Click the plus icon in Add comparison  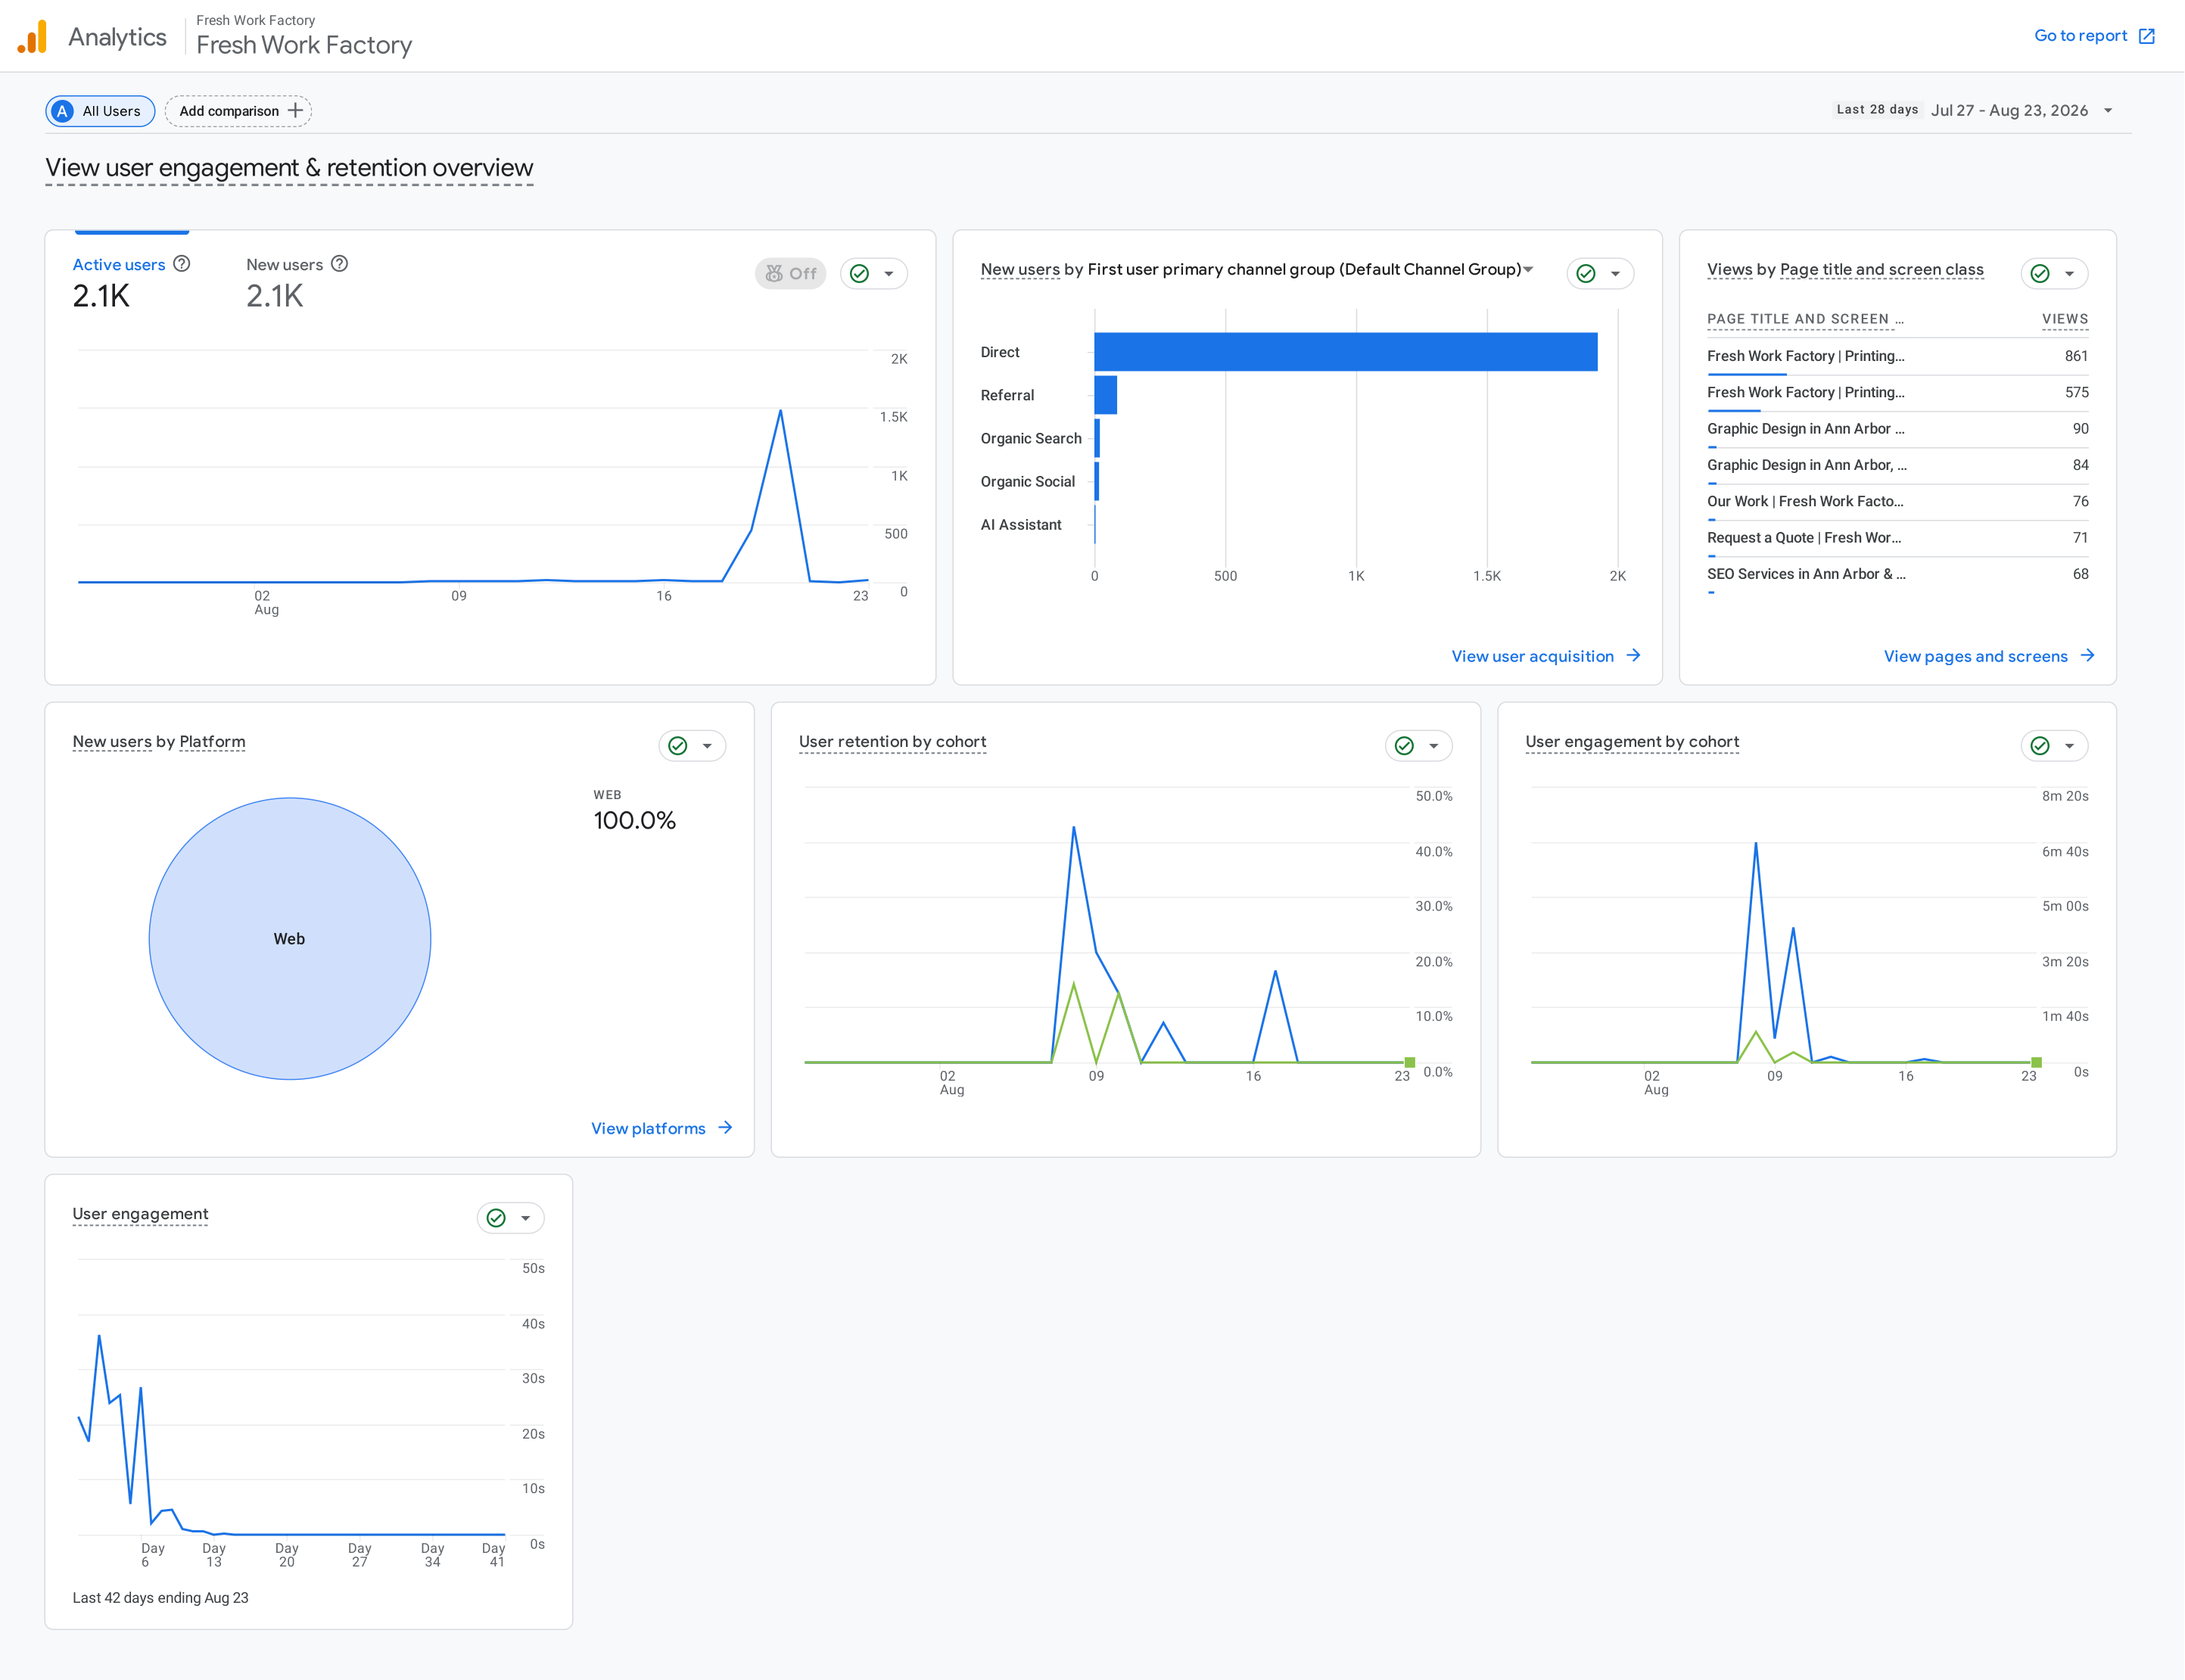295,111
